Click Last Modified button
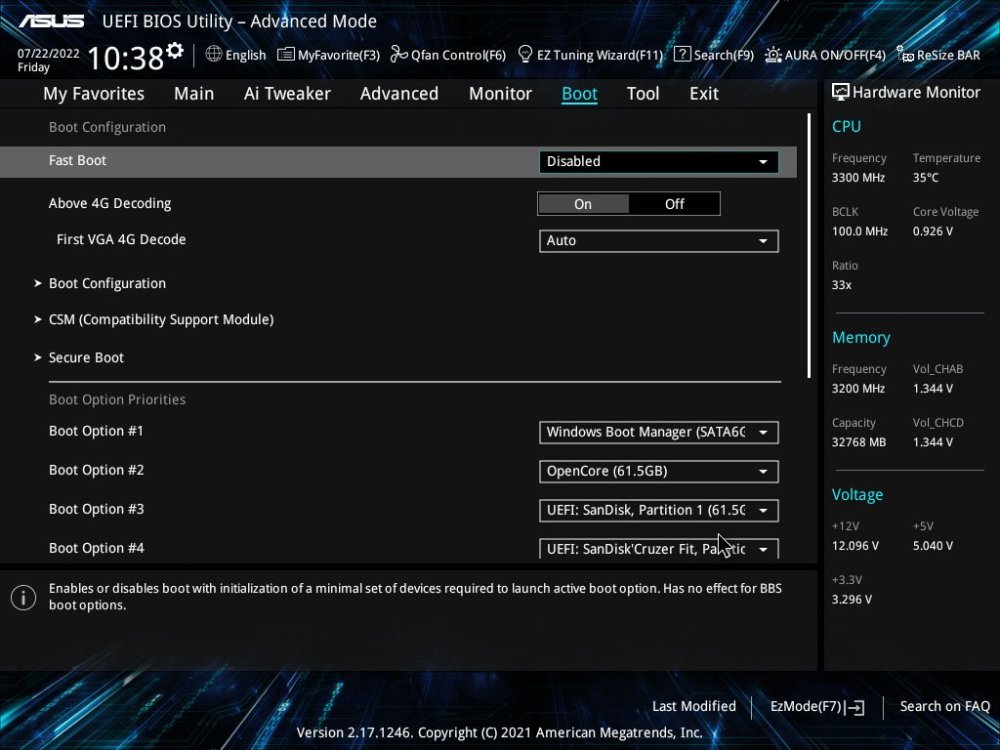The height and width of the screenshot is (750, 1000). (694, 707)
